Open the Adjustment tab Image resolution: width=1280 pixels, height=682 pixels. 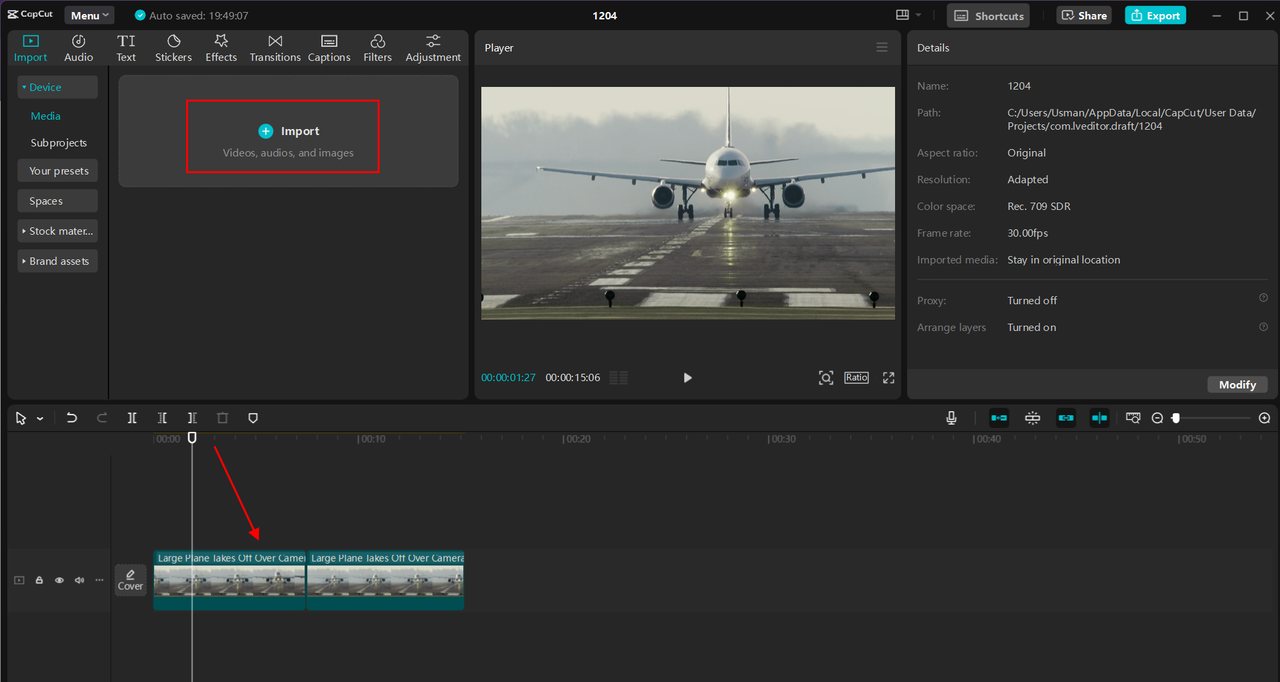(x=433, y=48)
